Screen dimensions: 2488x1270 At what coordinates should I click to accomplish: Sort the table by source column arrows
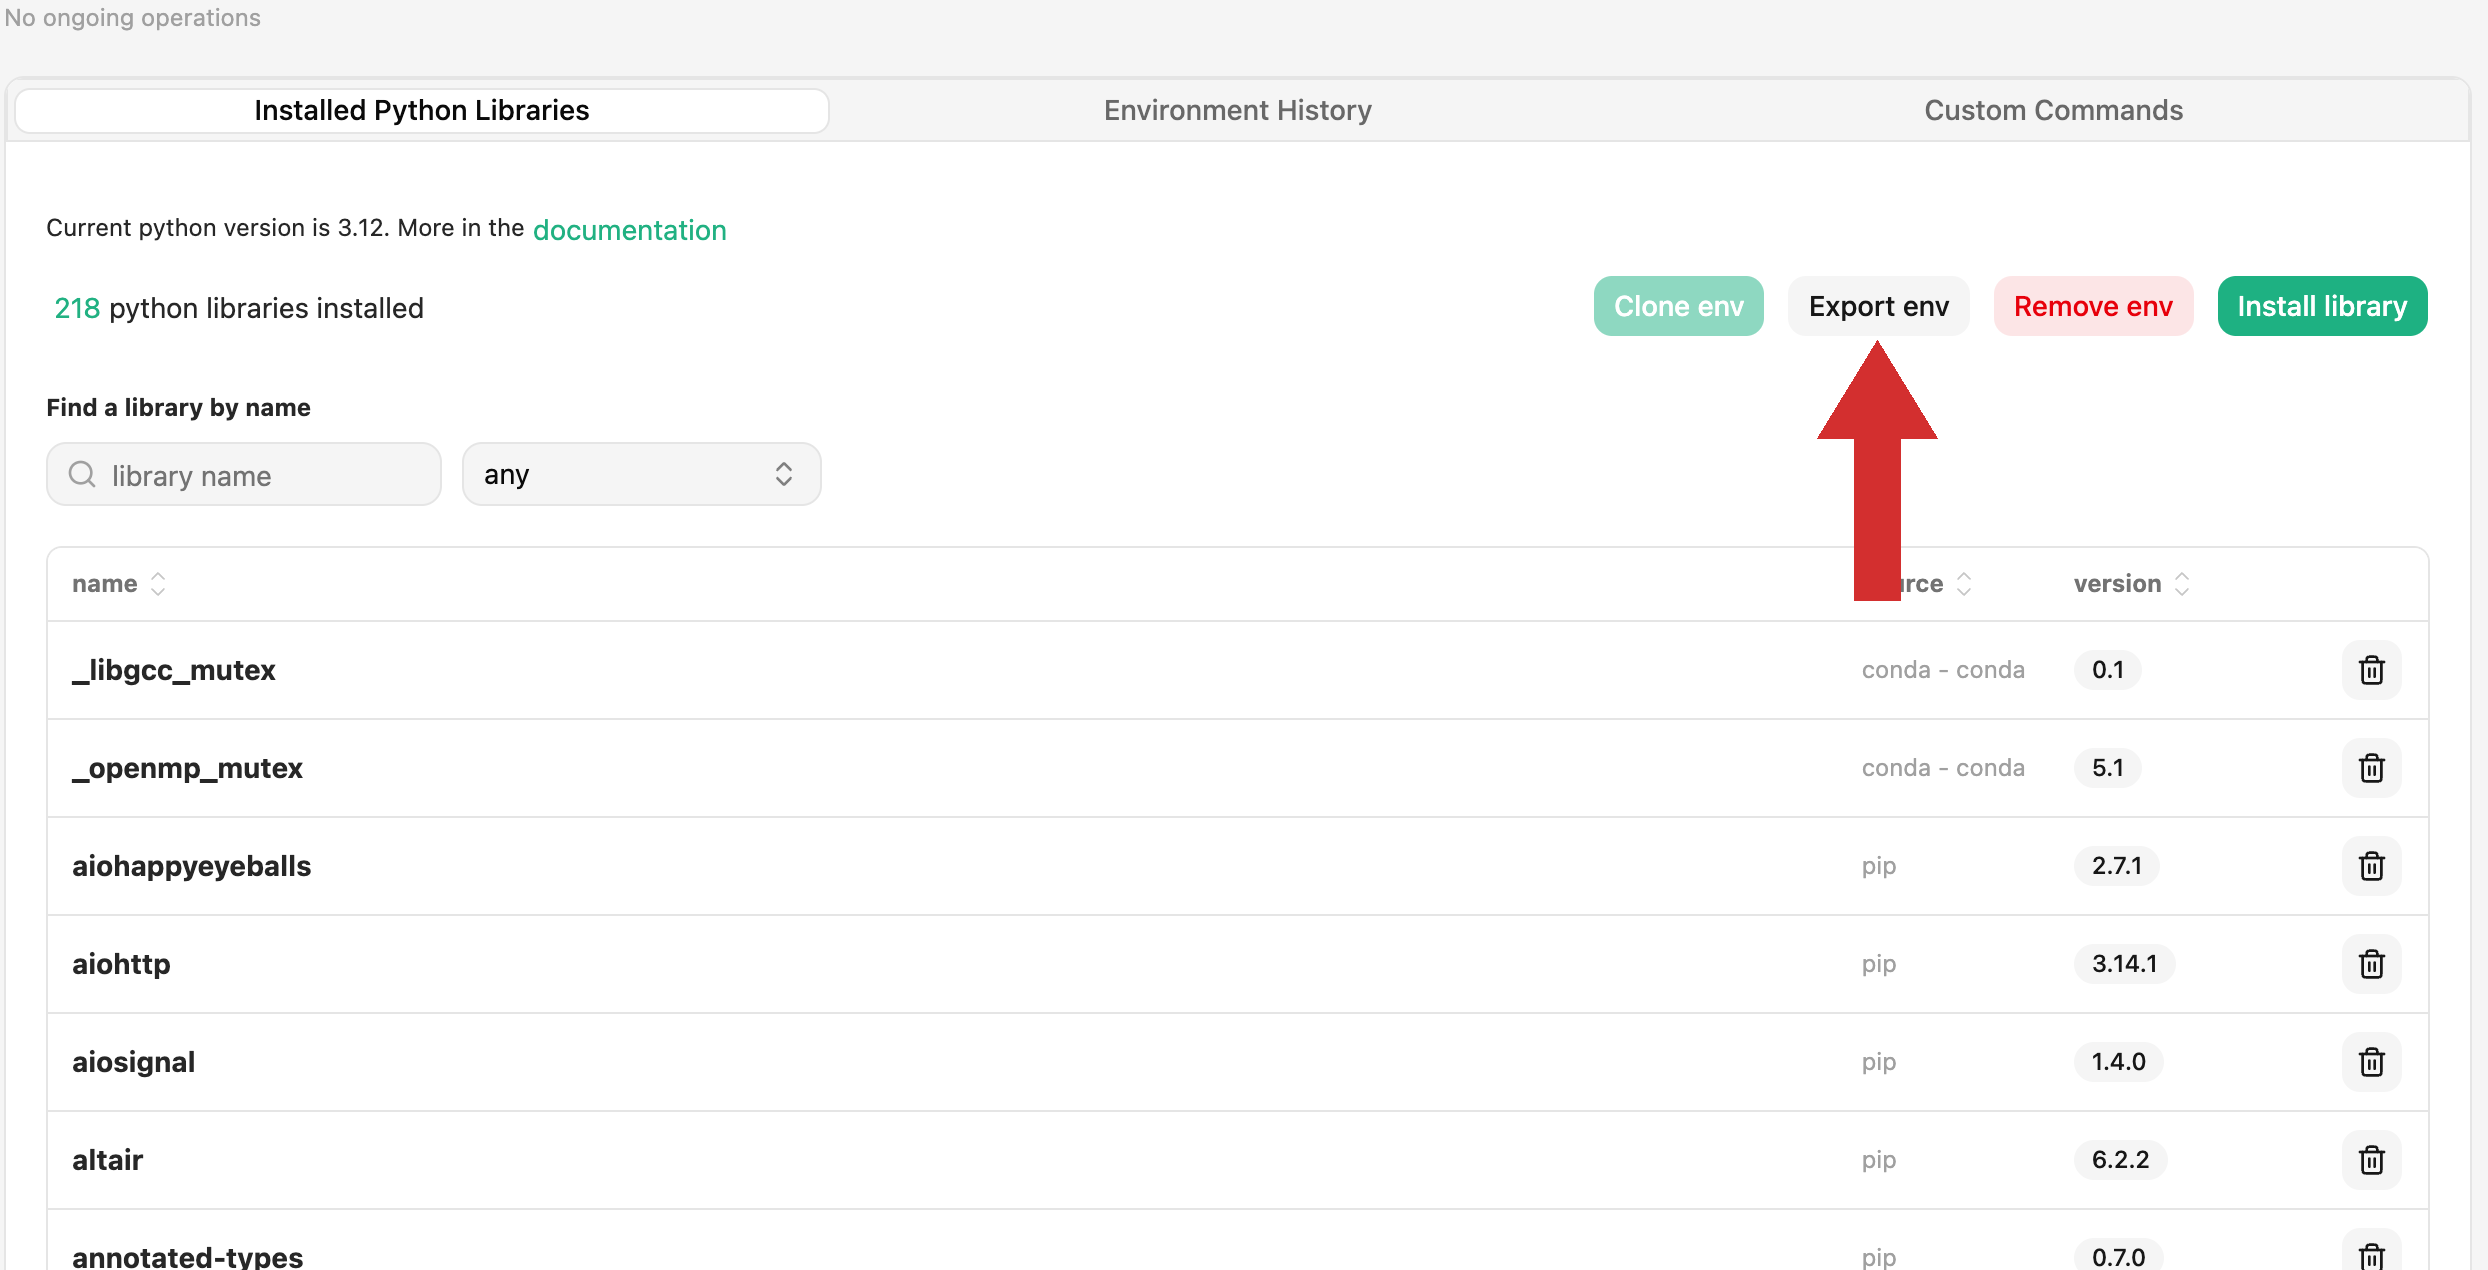tap(1964, 584)
